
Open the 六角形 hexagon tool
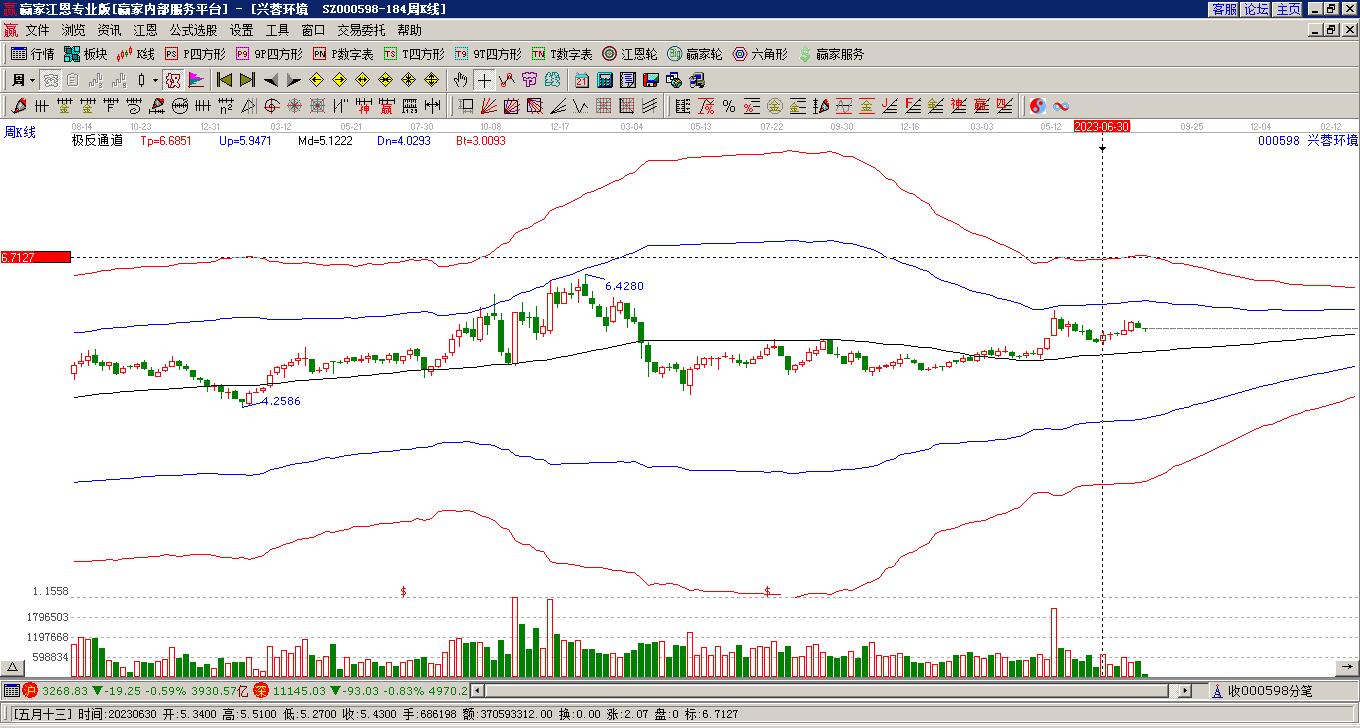point(760,54)
